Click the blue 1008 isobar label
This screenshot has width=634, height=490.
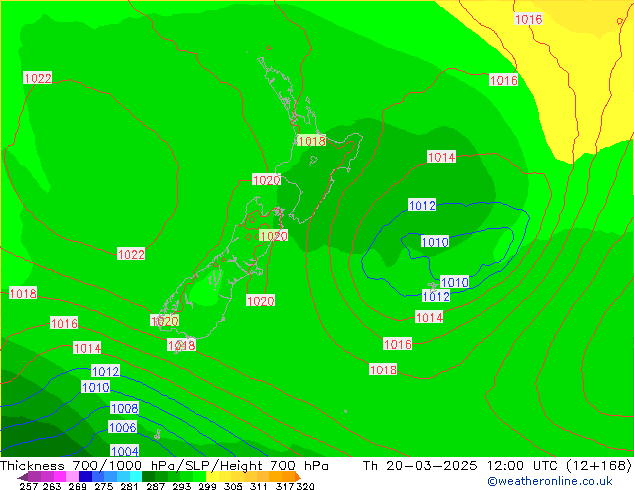coord(125,408)
